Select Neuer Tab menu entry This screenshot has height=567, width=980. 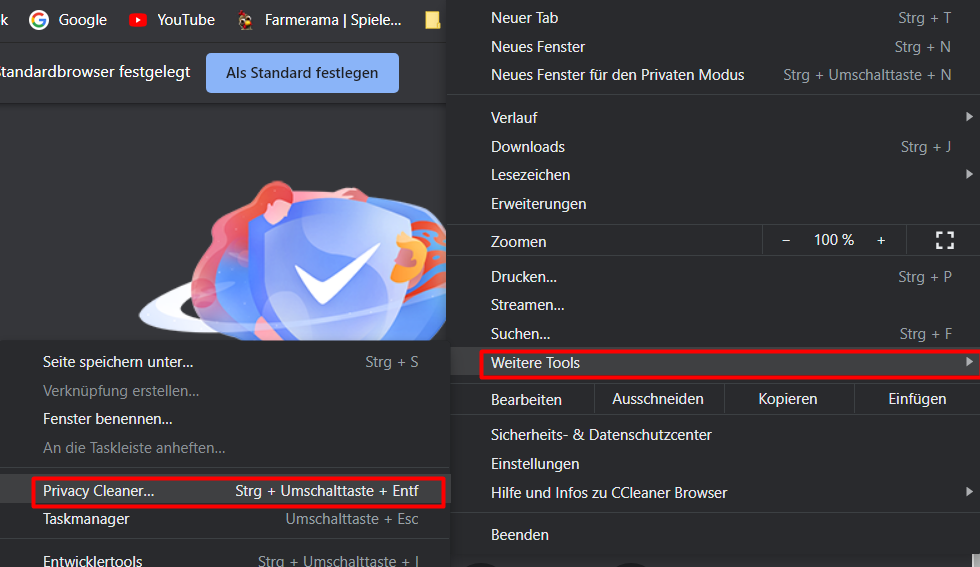point(715,18)
